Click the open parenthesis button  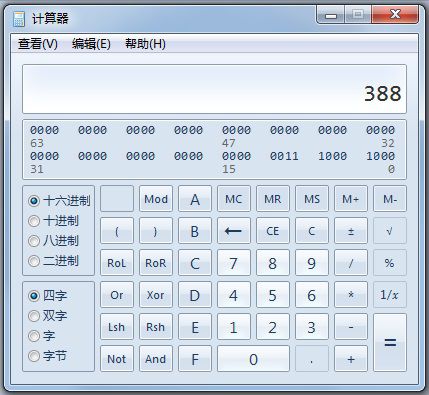click(x=117, y=231)
